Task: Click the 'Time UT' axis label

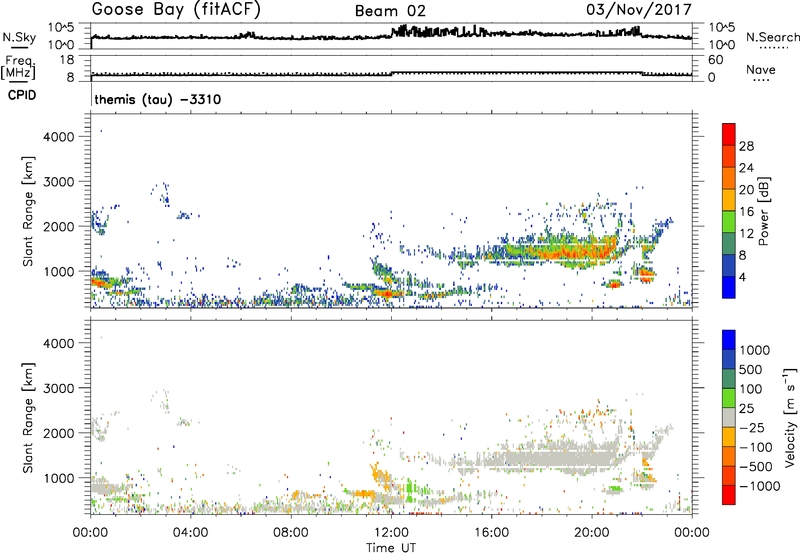Action: pyautogui.click(x=391, y=548)
